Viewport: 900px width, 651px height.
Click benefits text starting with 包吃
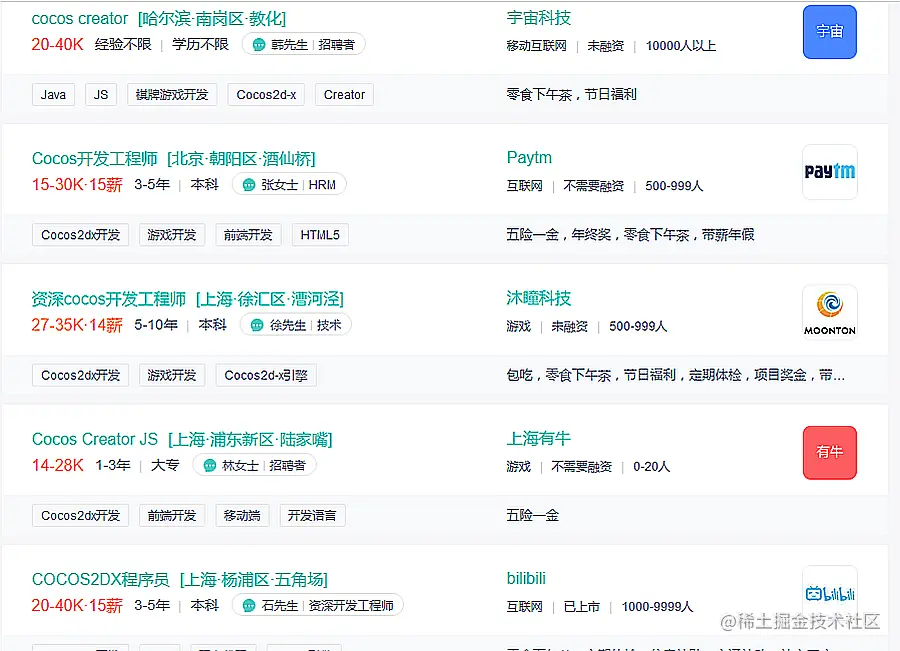tap(676, 375)
